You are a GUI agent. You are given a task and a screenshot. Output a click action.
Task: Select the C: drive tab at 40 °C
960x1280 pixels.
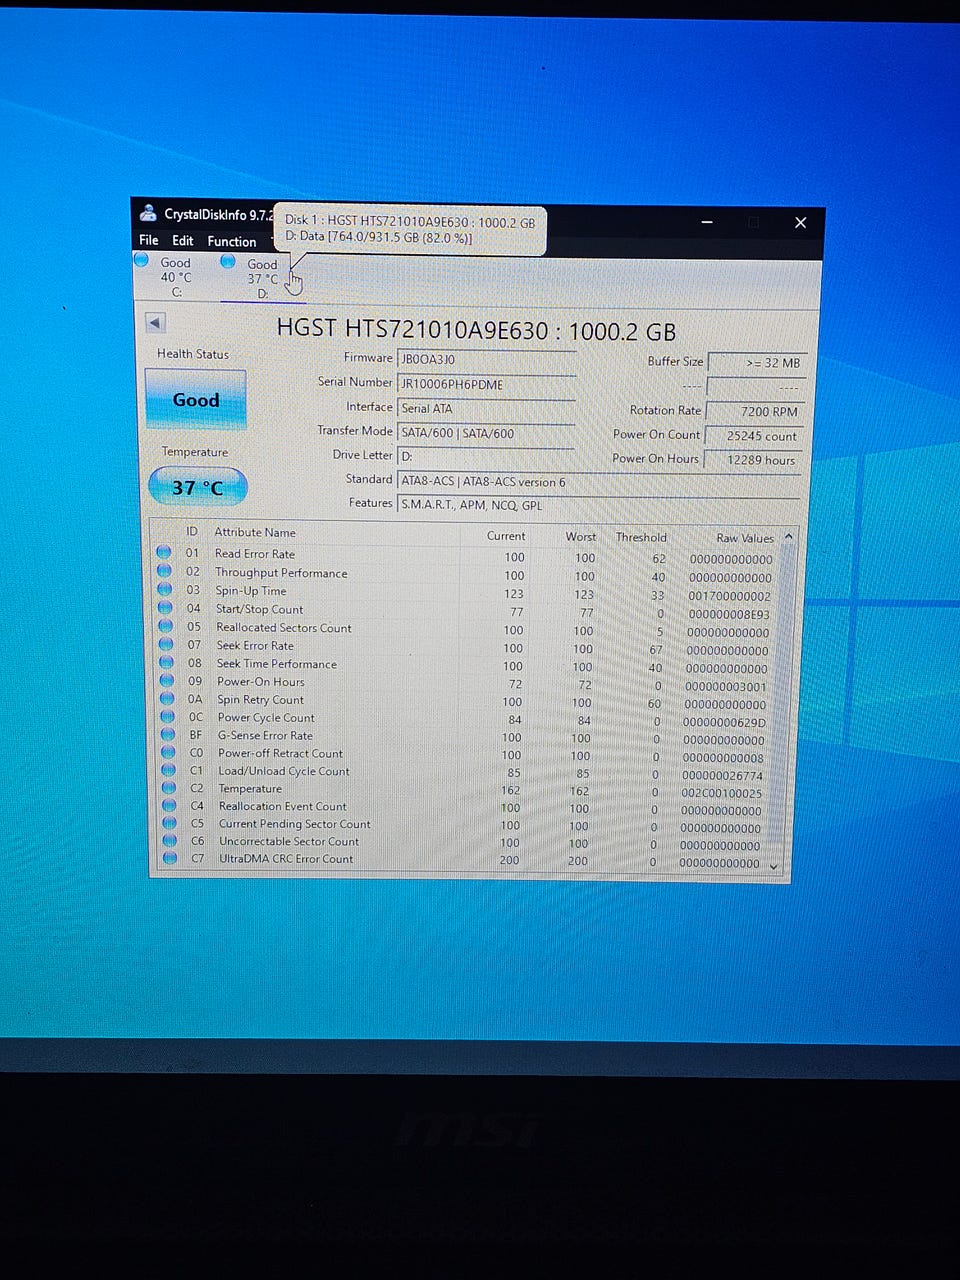click(x=175, y=277)
